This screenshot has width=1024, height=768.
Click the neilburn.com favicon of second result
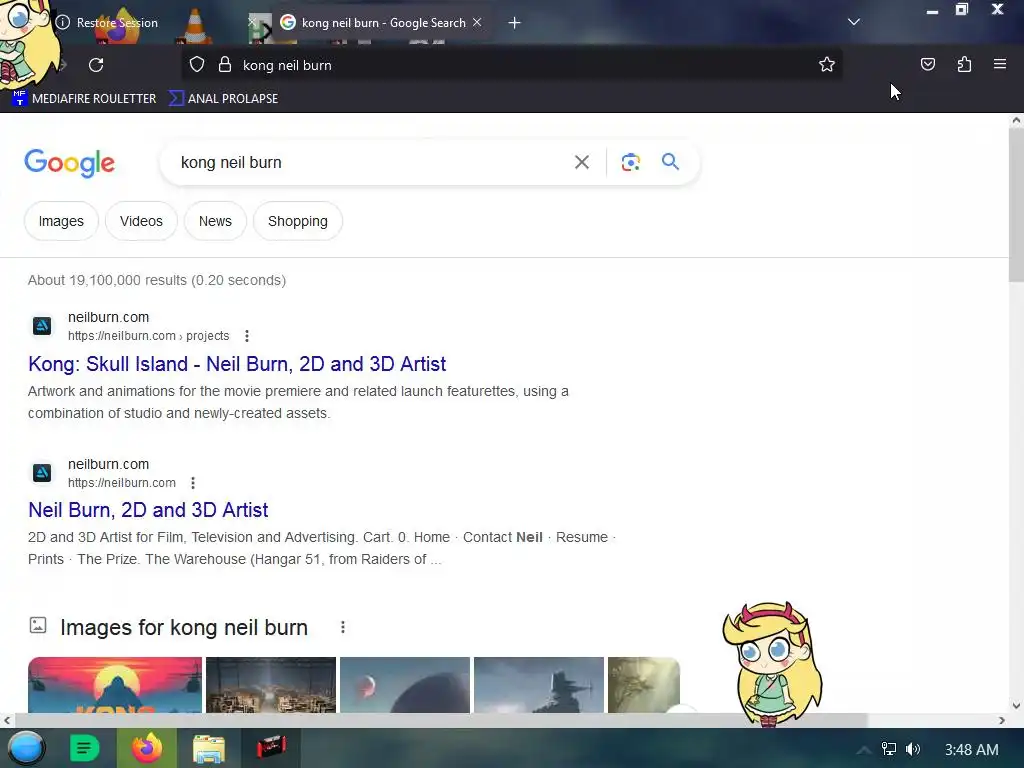(x=42, y=472)
